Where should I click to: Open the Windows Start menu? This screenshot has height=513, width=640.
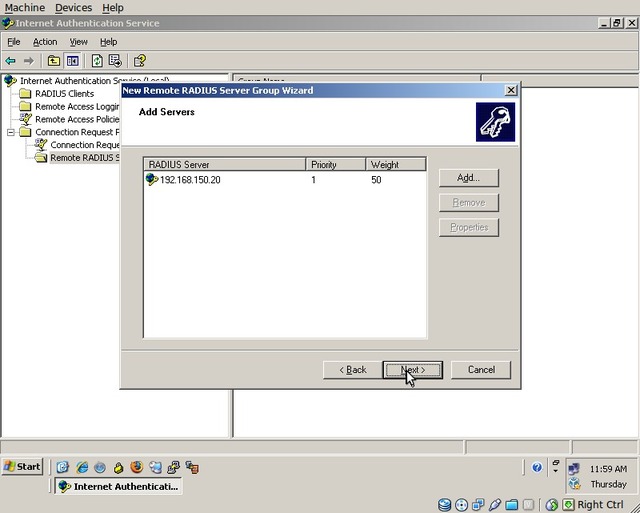point(23,467)
